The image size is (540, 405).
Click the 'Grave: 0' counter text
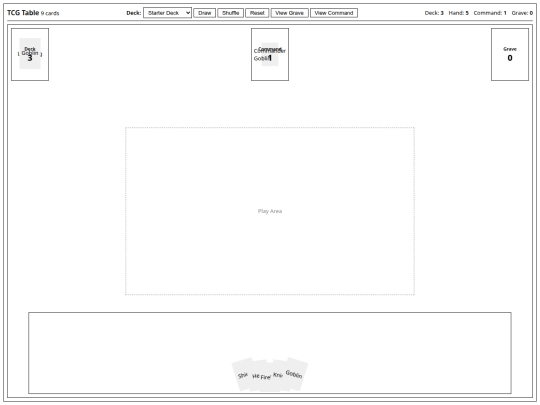click(522, 13)
